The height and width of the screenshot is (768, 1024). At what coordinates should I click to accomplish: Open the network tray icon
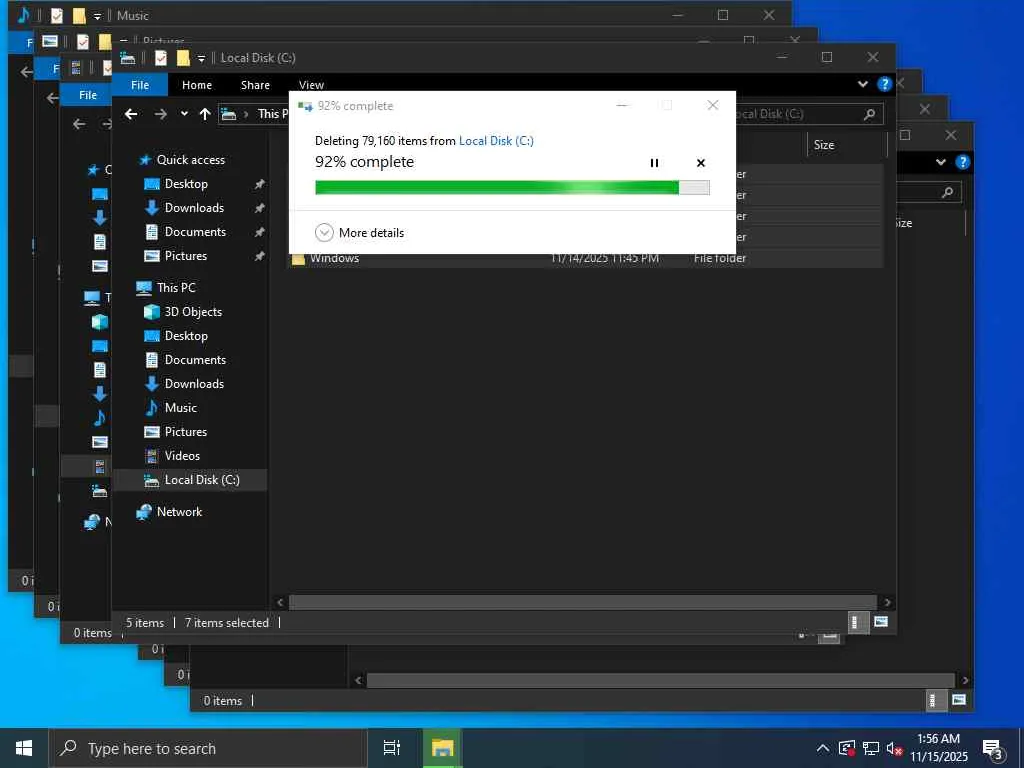point(871,748)
